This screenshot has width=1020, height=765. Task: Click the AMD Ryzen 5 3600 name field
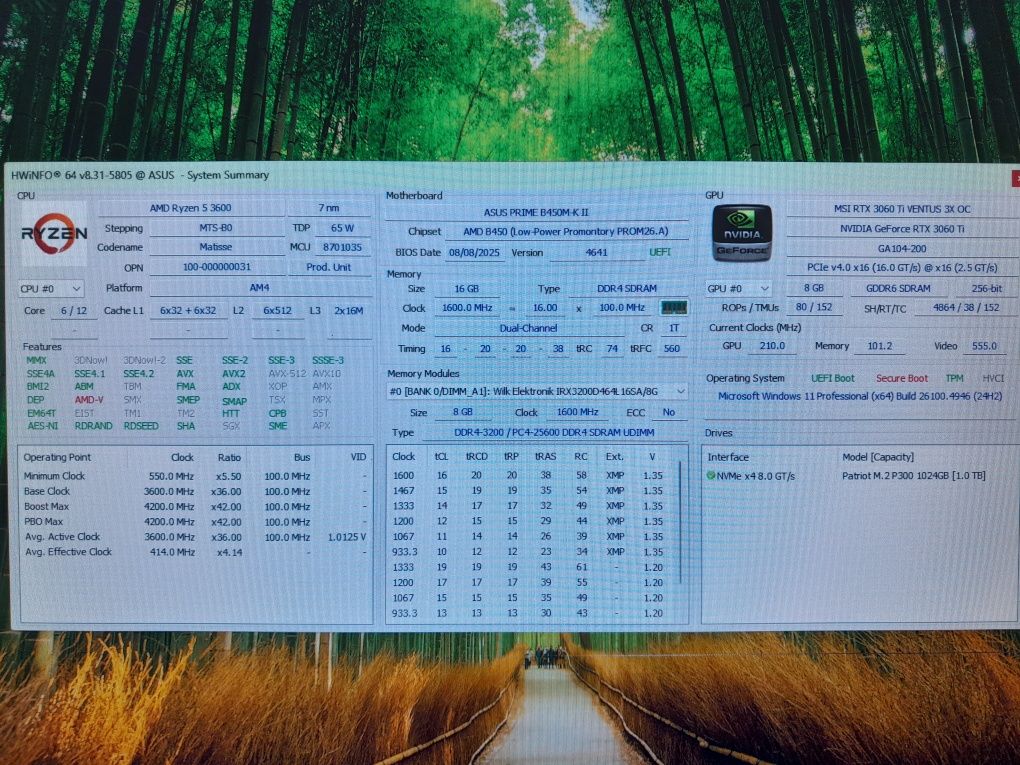click(191, 208)
